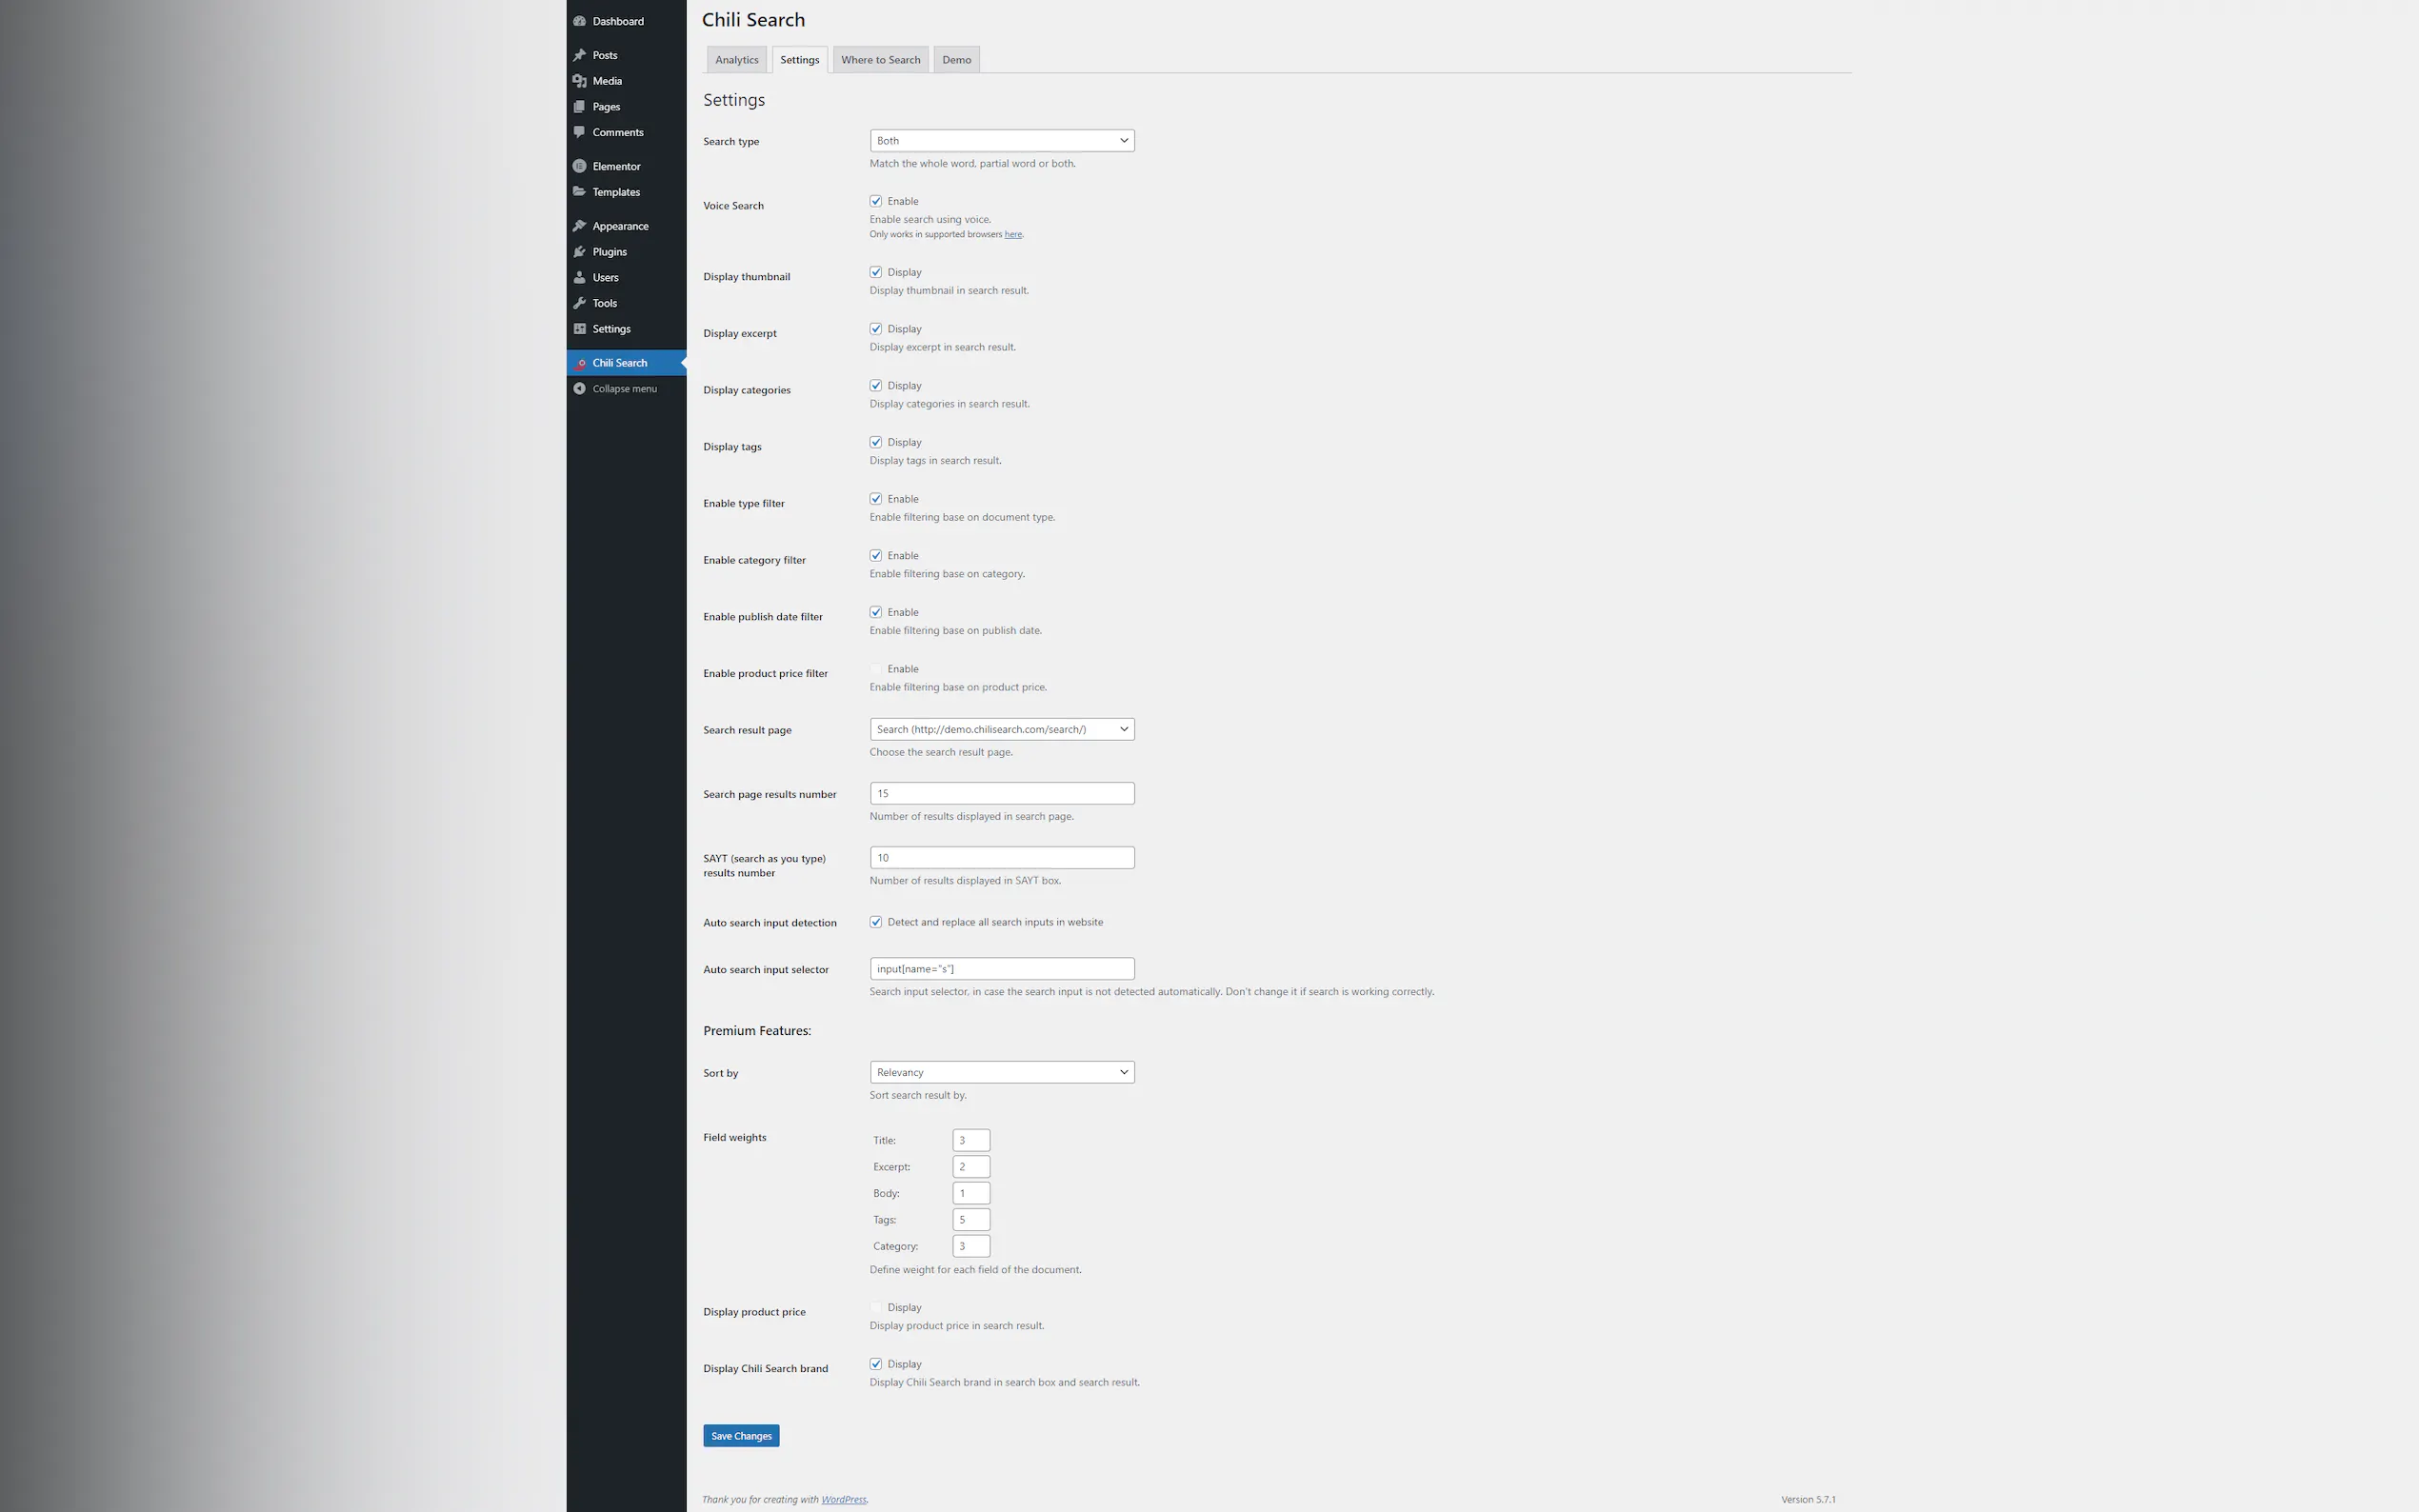Uncheck Display thumbnail checkbox
Screen dimensions: 2419x1512
(876, 272)
